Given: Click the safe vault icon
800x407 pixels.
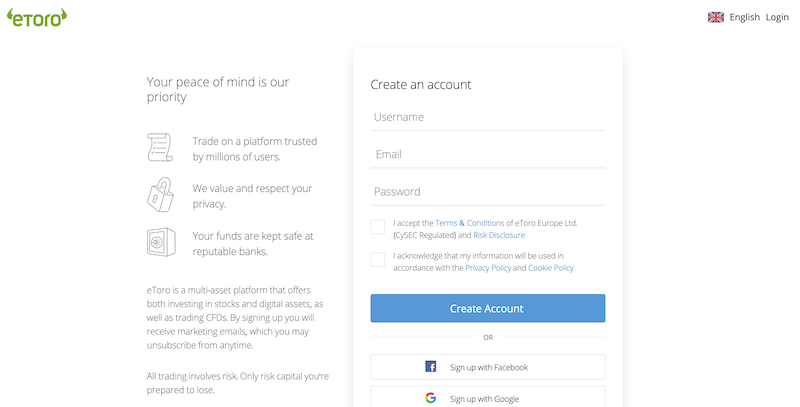Looking at the screenshot, I should [x=161, y=242].
